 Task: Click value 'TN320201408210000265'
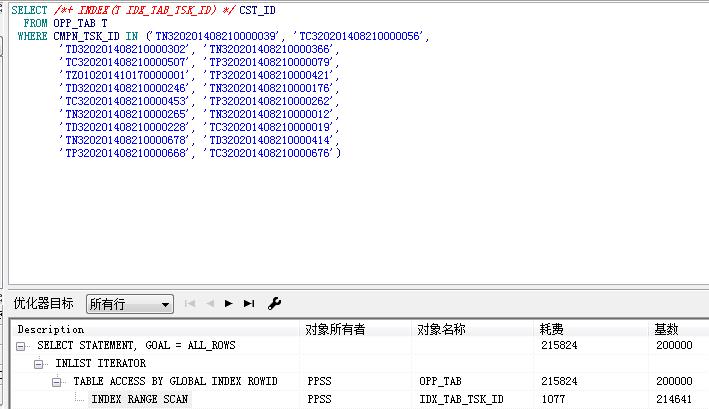(x=125, y=114)
